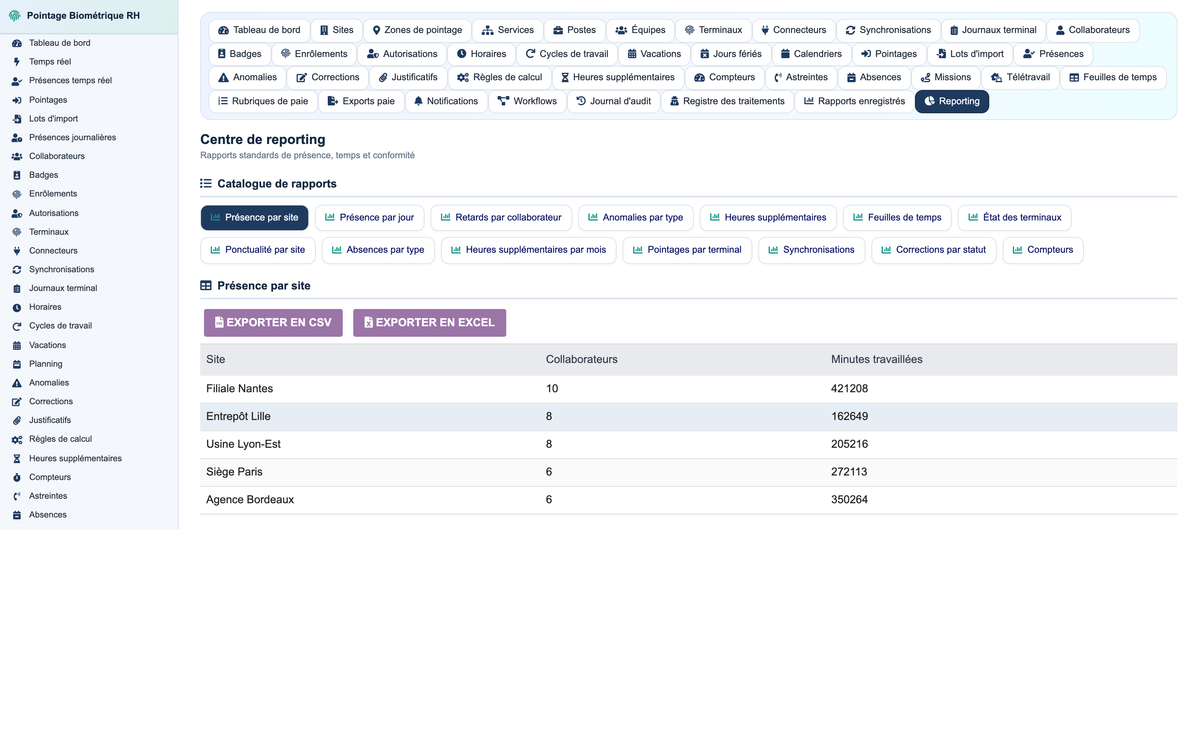Click the building icon on the Sites tab
1200x750 pixels.
324,30
